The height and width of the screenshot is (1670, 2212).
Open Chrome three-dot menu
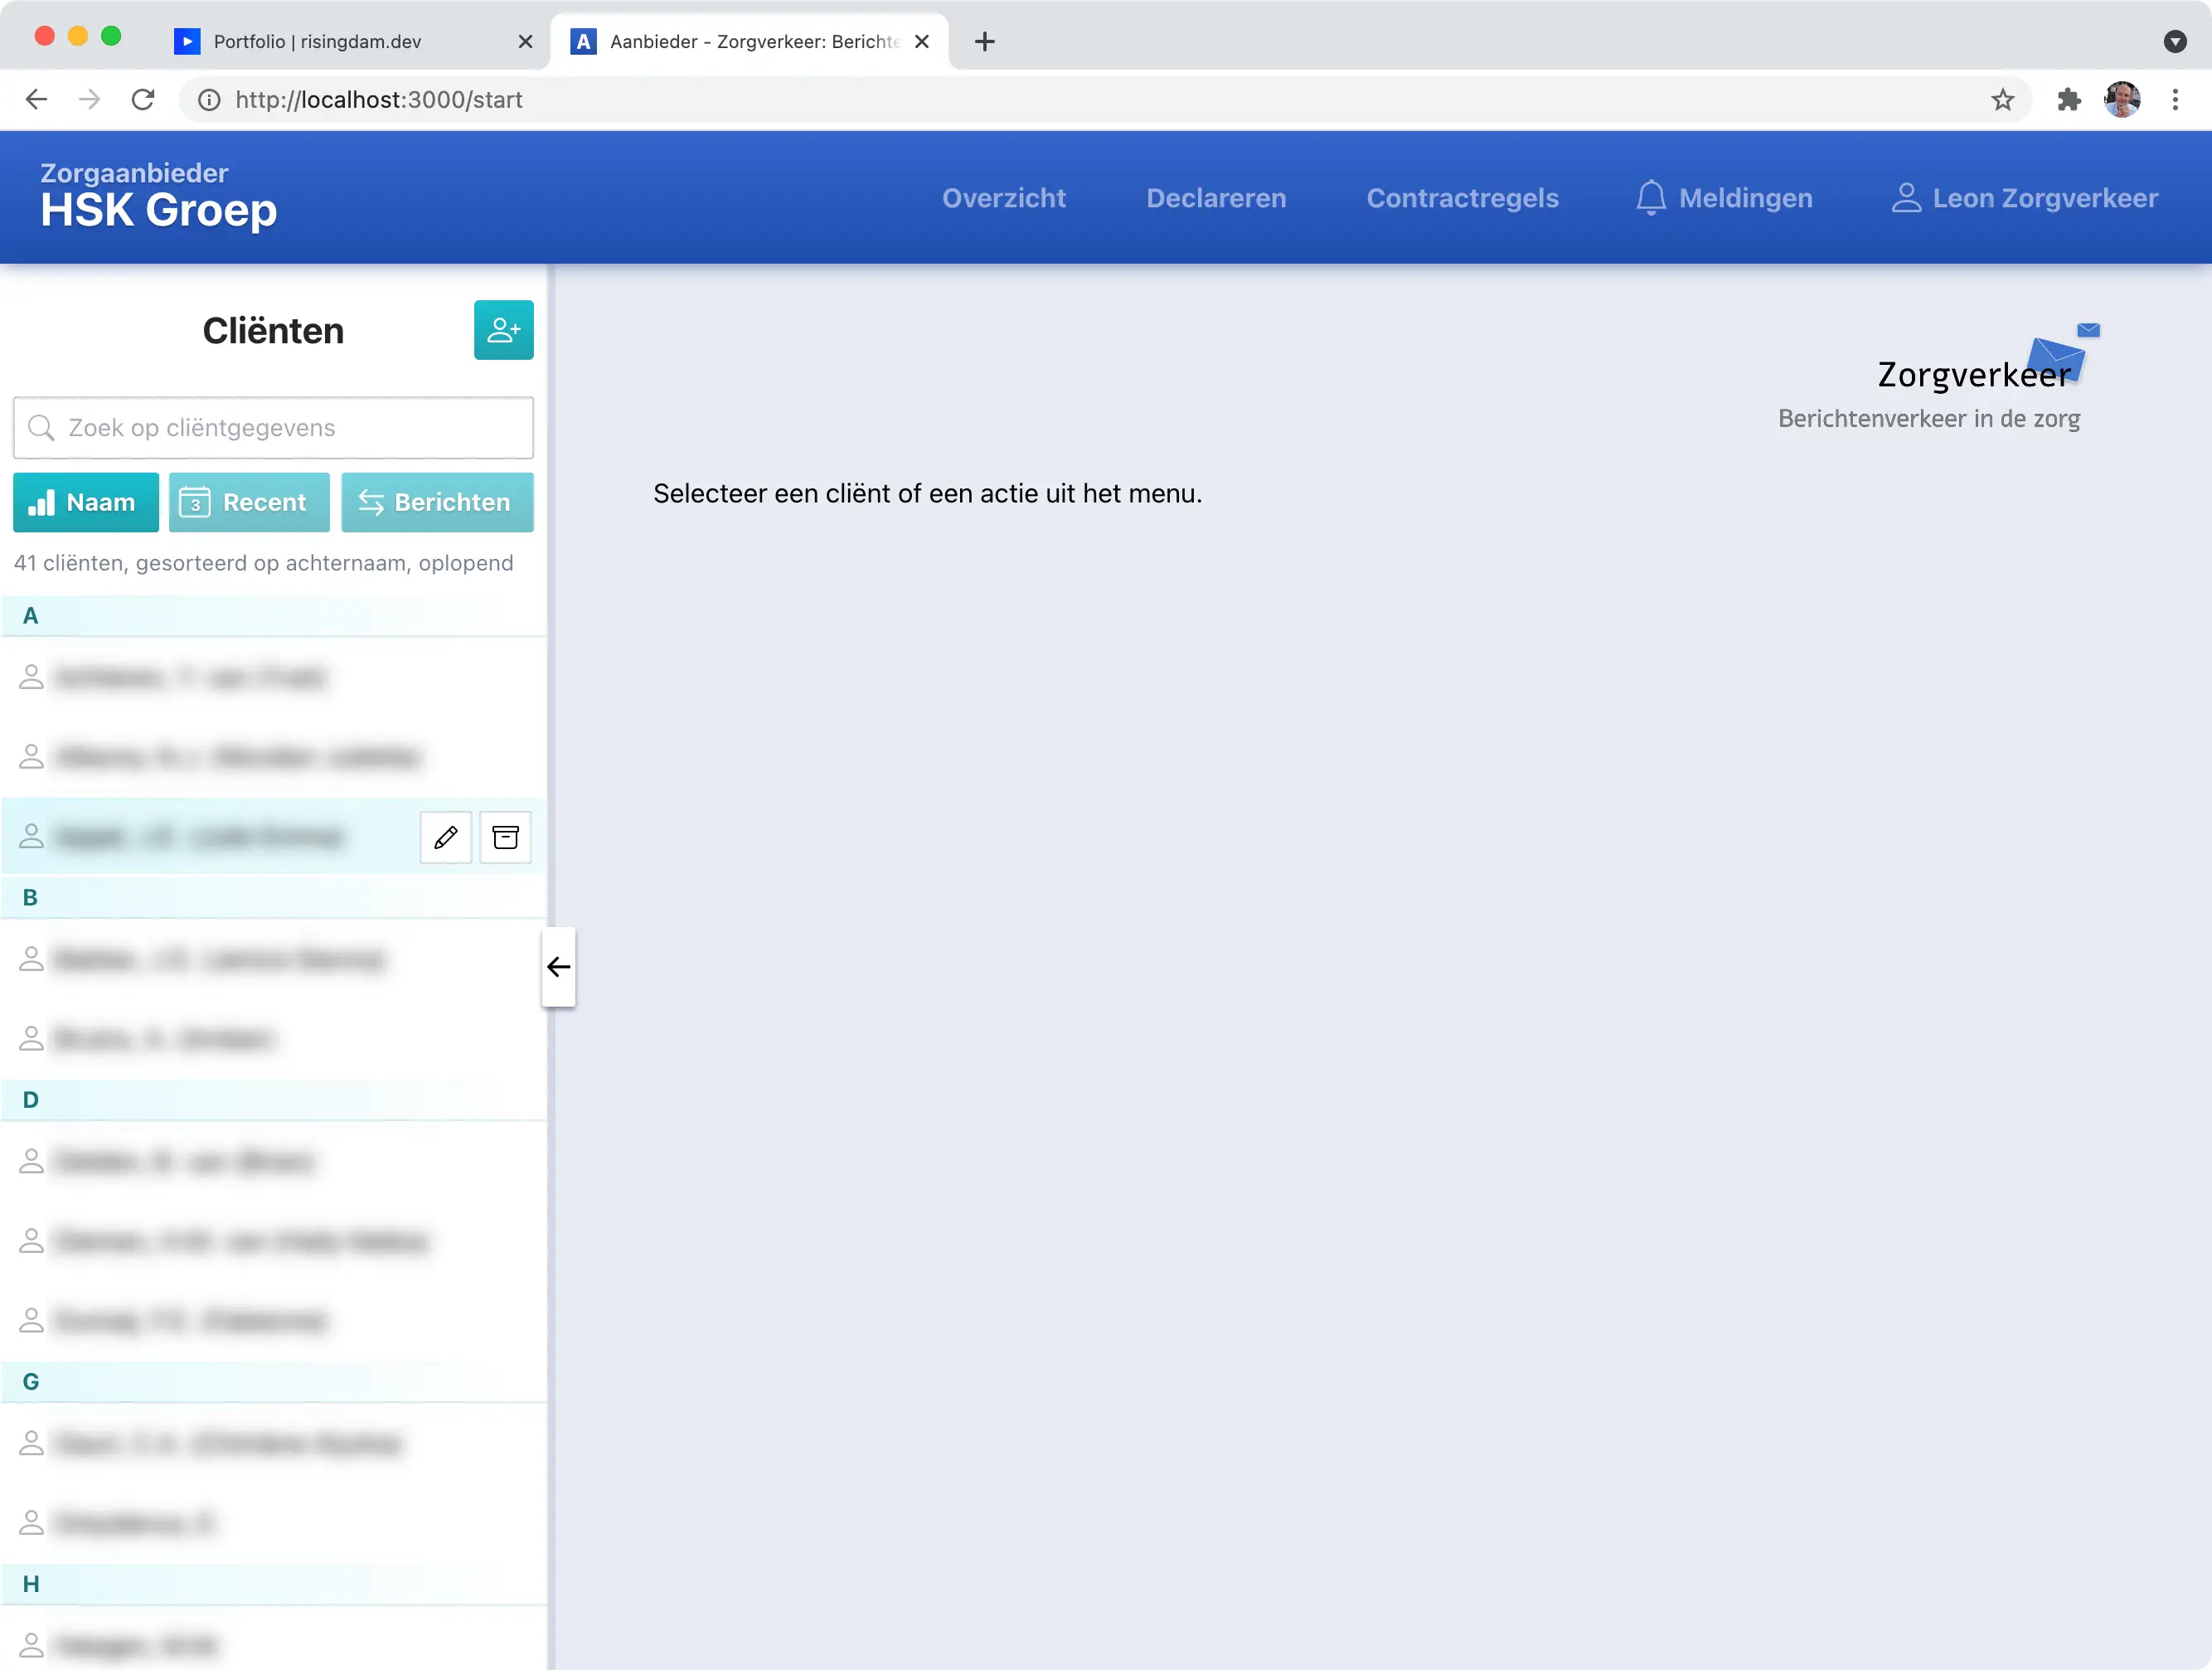point(2175,100)
